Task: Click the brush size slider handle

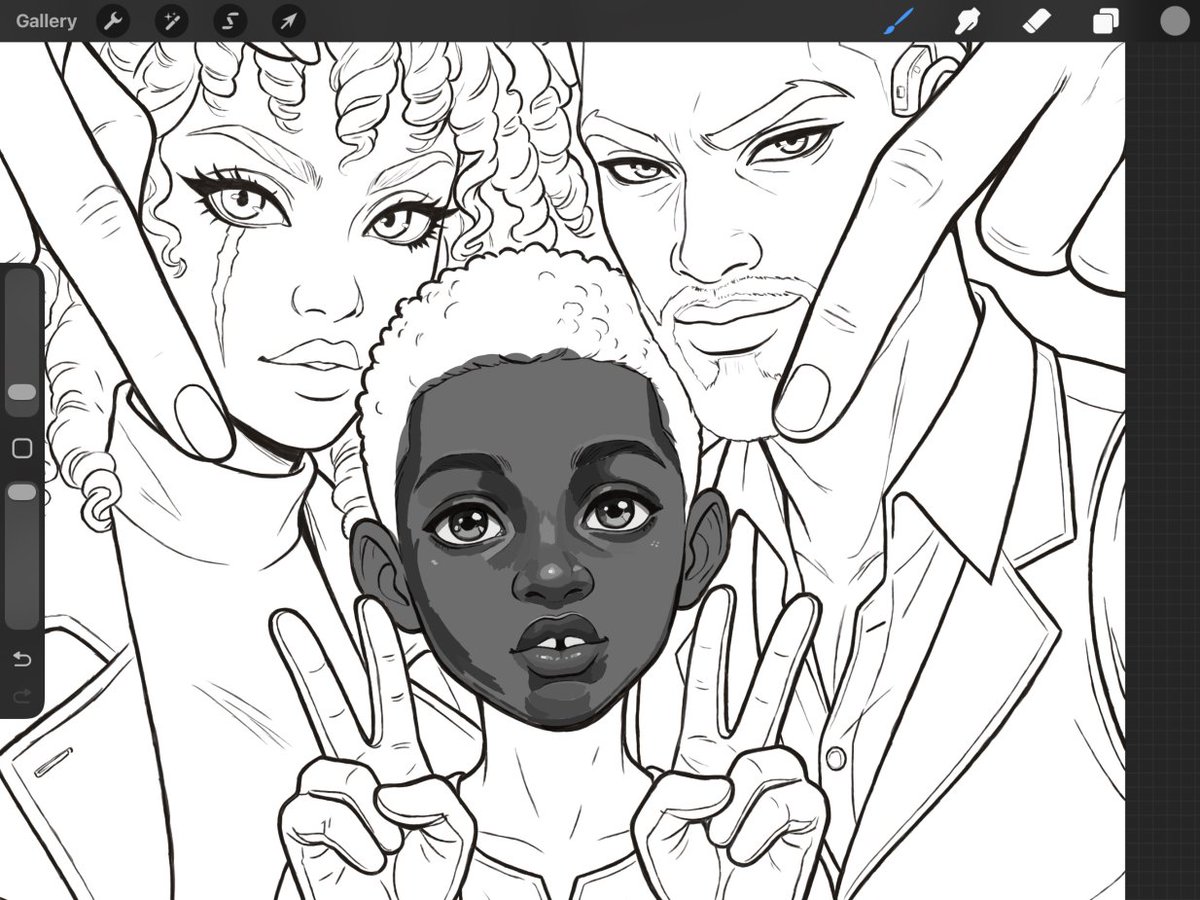Action: click(22, 392)
